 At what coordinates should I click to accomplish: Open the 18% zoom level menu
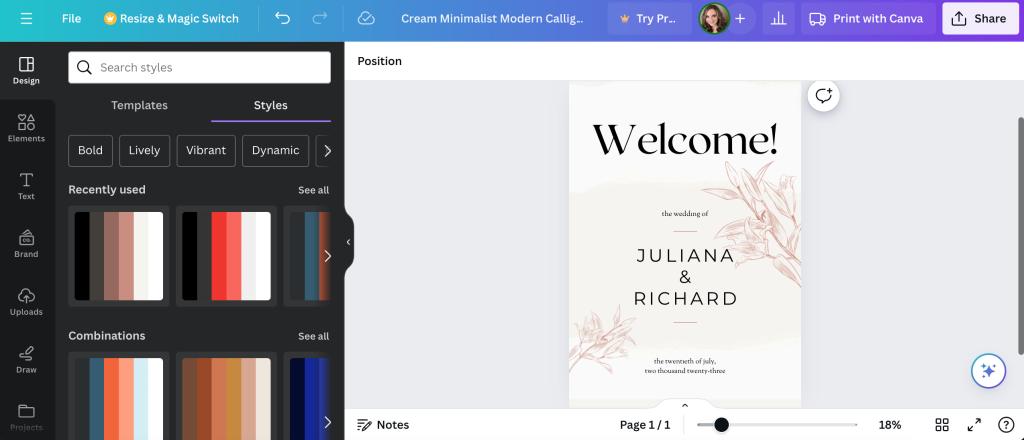click(889, 425)
